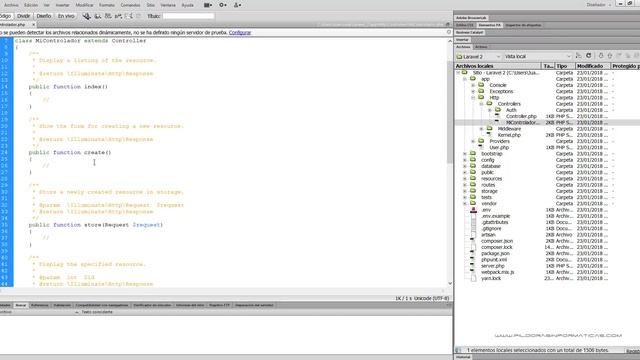Open the Ayuda menu
The width and height of the screenshot is (640, 360).
pyautogui.click(x=187, y=5)
